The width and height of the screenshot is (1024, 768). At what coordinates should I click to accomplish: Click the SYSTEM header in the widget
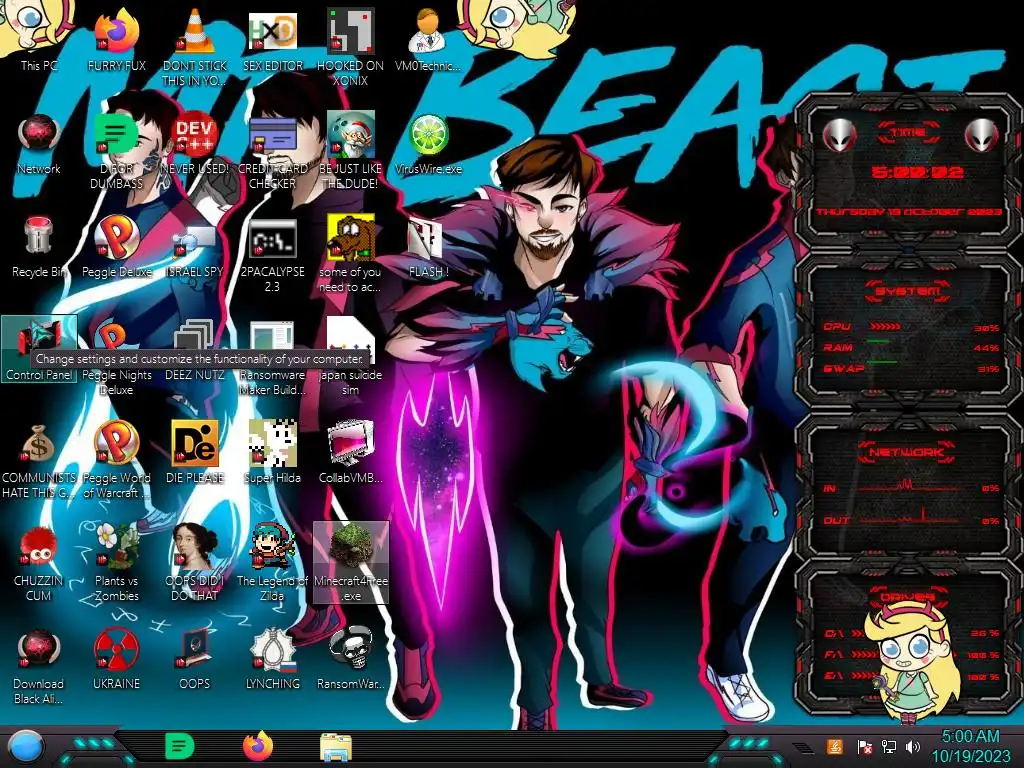tap(908, 291)
